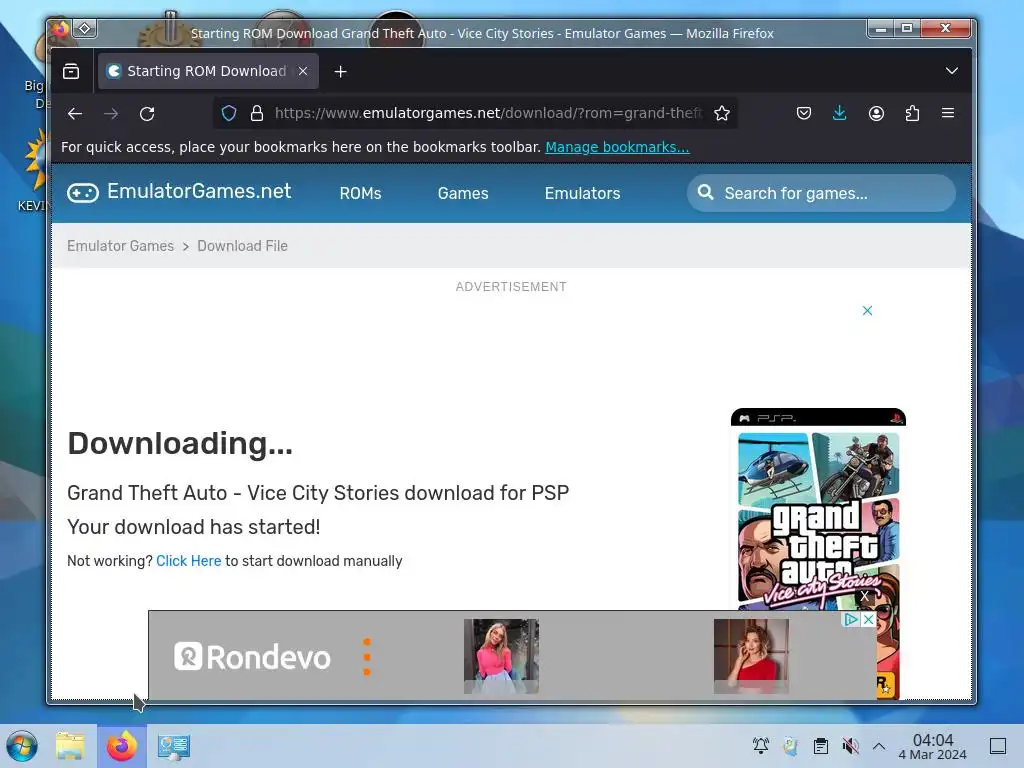Click the pink-top woman ad photo

(501, 656)
